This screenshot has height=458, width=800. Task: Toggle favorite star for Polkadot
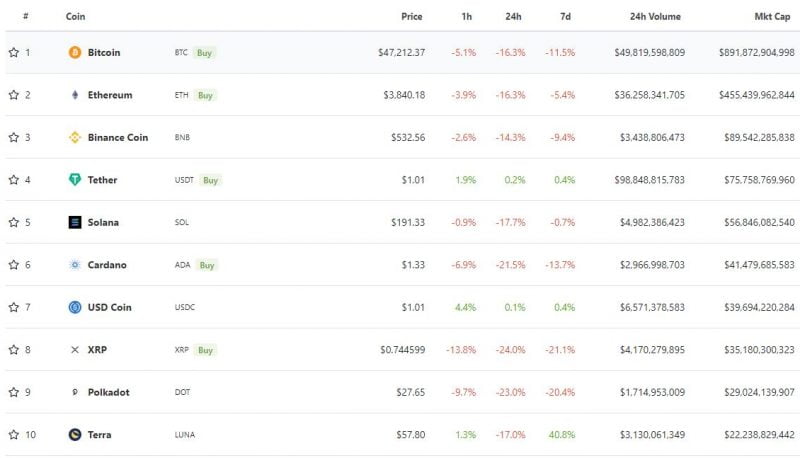14,392
